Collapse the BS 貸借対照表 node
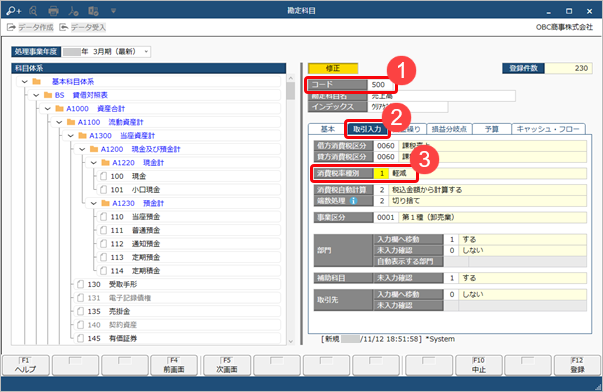603x392 pixels. [x=36, y=95]
